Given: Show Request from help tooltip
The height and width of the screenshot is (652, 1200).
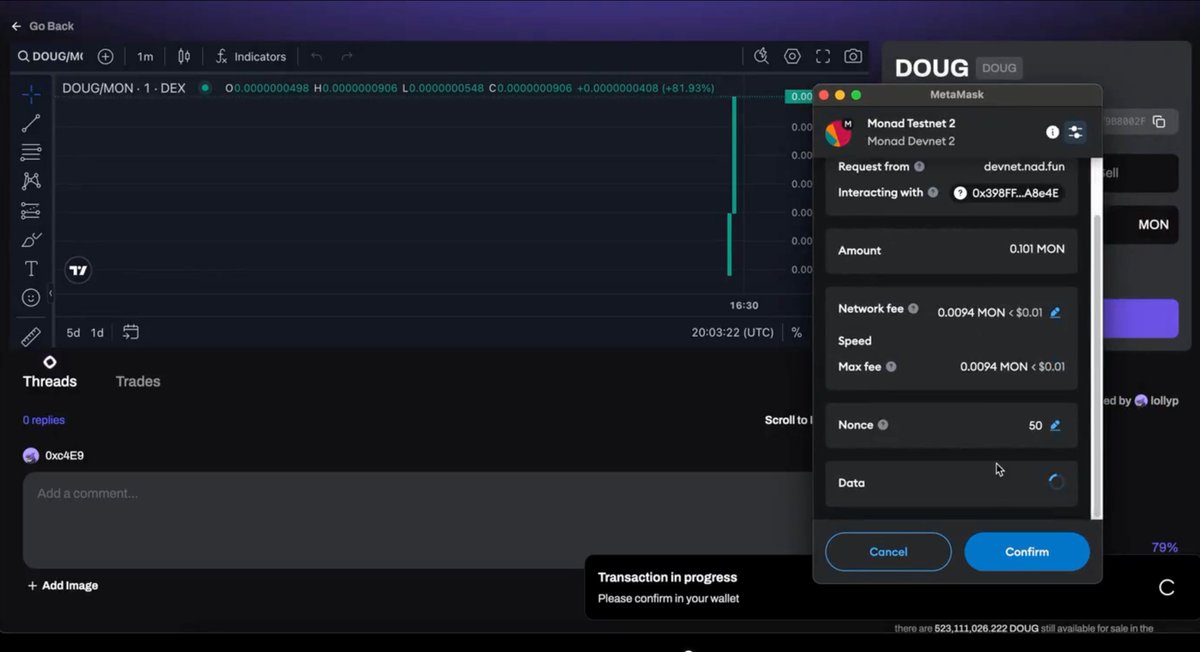Looking at the screenshot, I should tap(919, 167).
